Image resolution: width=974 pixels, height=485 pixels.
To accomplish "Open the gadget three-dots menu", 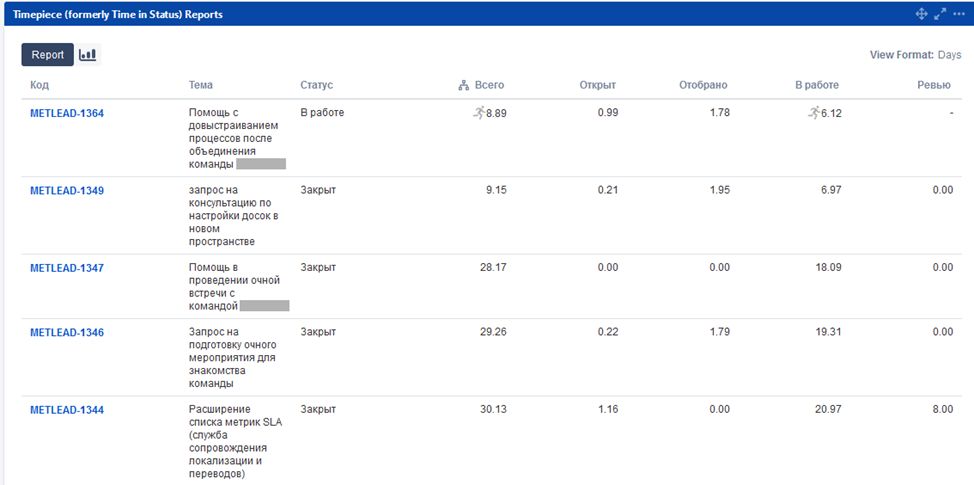I will click(958, 14).
